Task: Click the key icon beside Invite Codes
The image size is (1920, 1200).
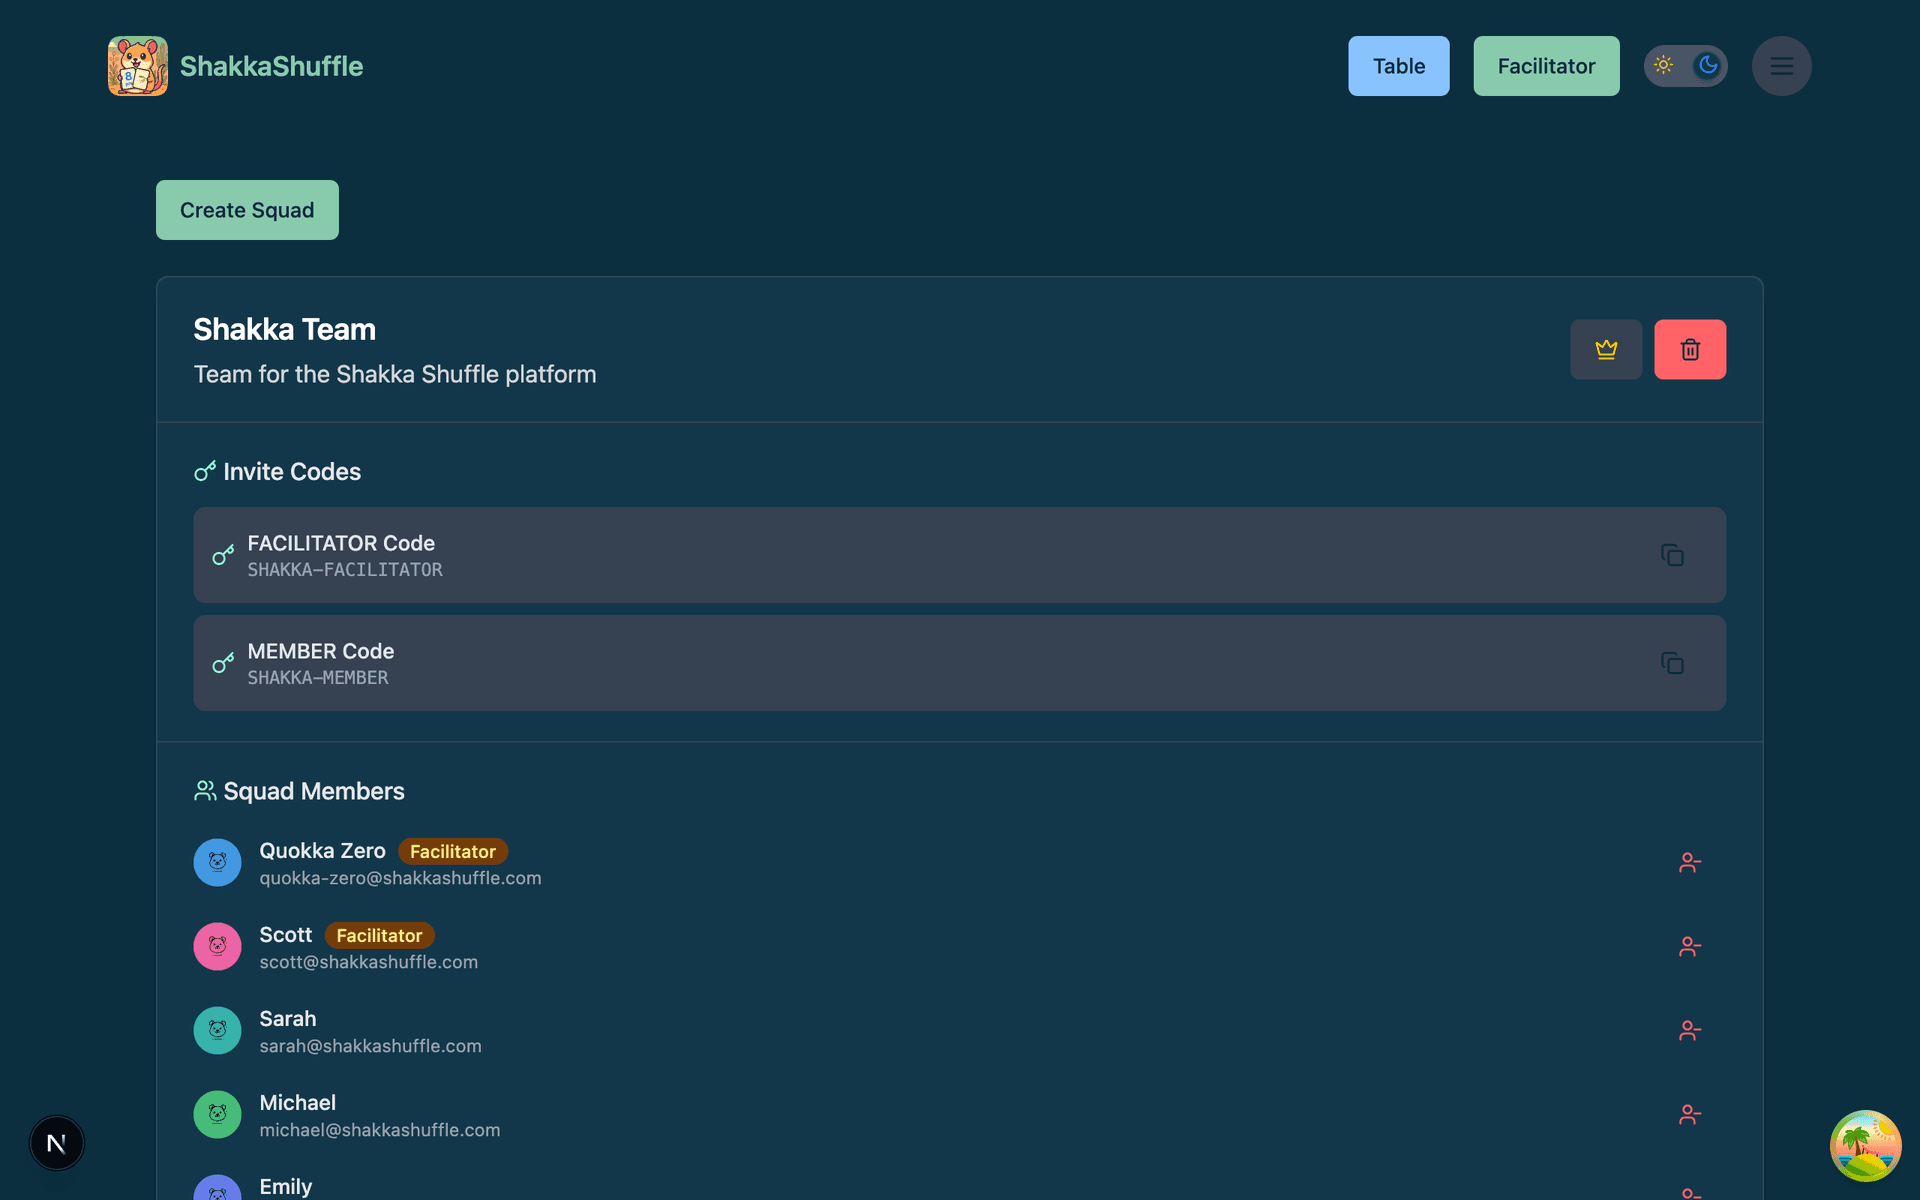Action: click(x=205, y=470)
